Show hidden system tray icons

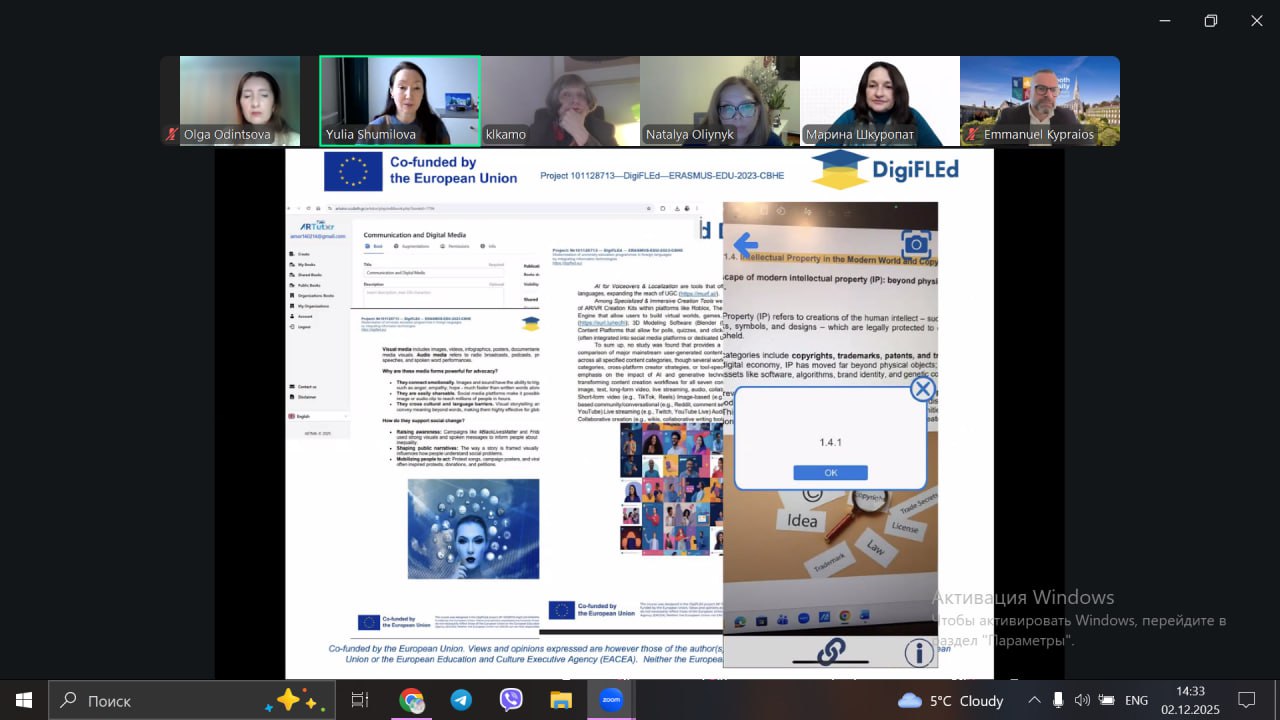(x=1034, y=700)
